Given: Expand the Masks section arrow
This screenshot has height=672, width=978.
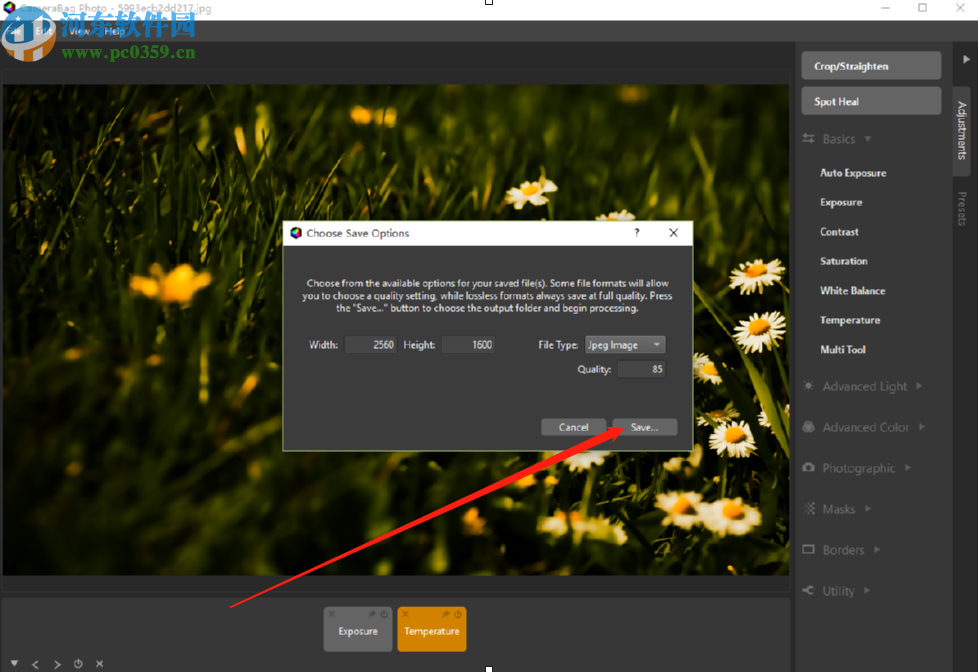Looking at the screenshot, I should pyautogui.click(x=868, y=509).
